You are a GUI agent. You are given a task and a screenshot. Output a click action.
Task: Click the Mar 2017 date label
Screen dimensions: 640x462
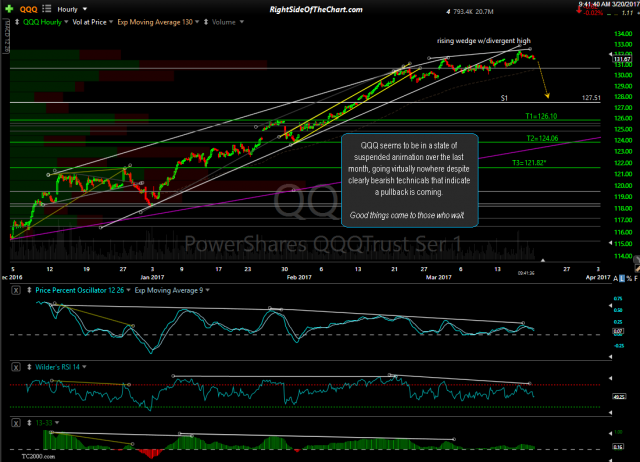point(439,277)
